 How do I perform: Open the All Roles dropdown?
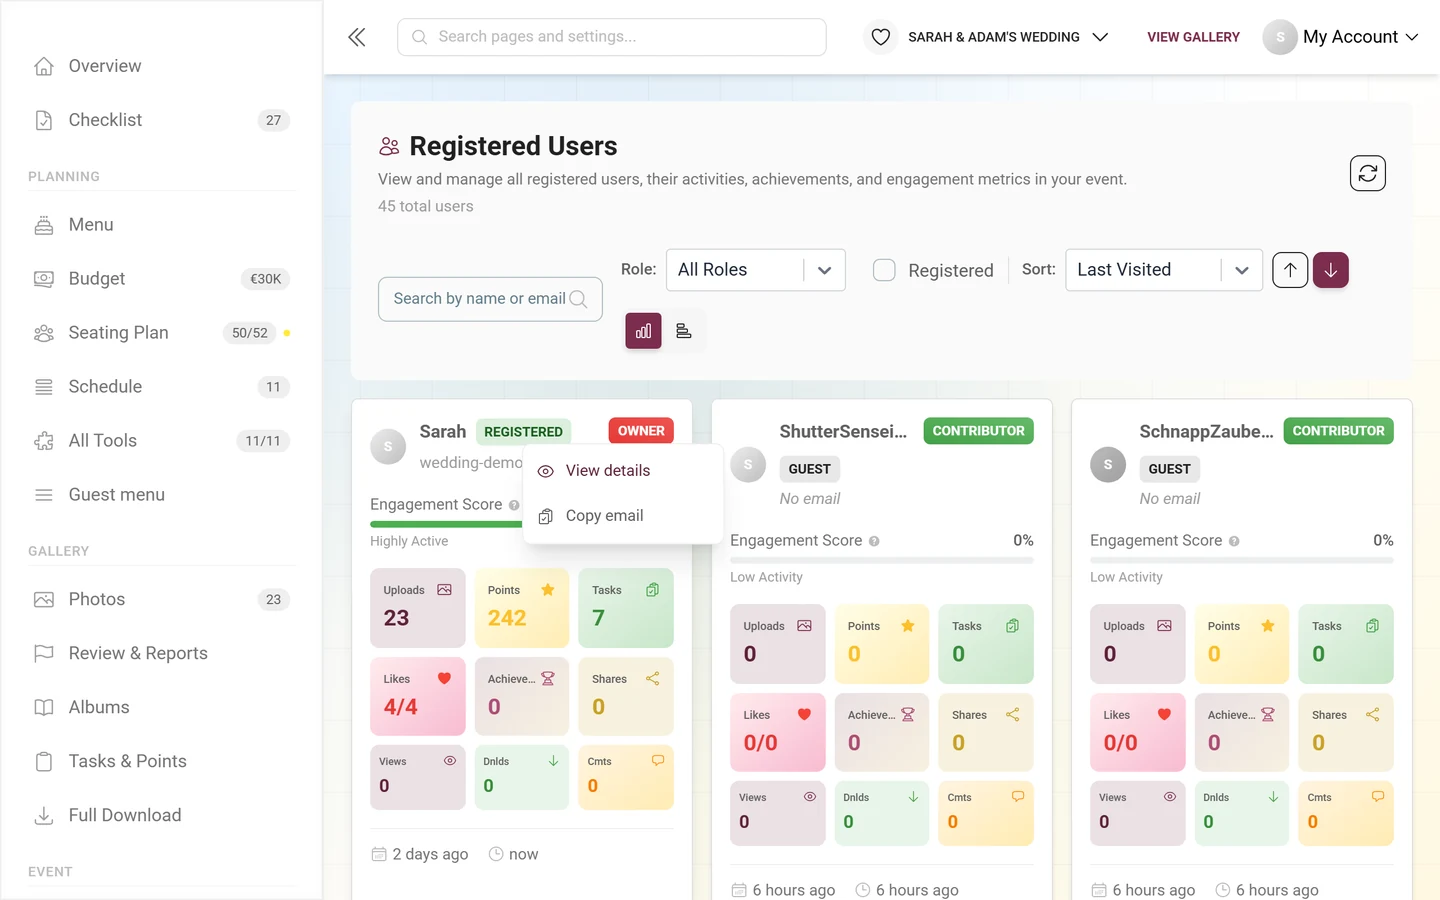[756, 270]
